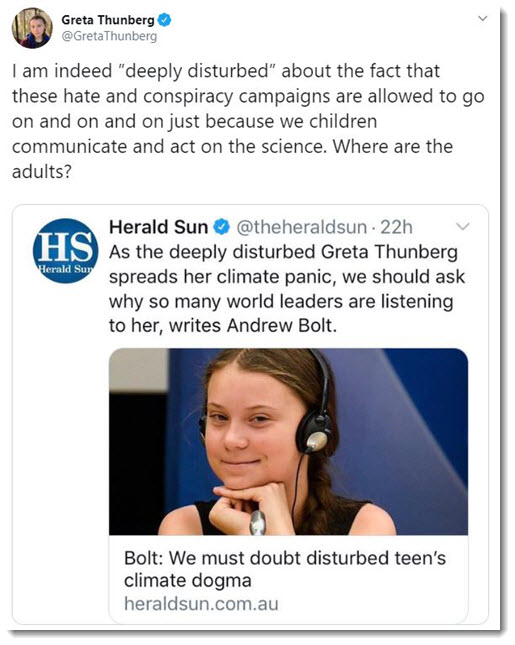The height and width of the screenshot is (645, 515).
Task: Click the Herald Sun HS logo avatar
Action: [x=65, y=251]
